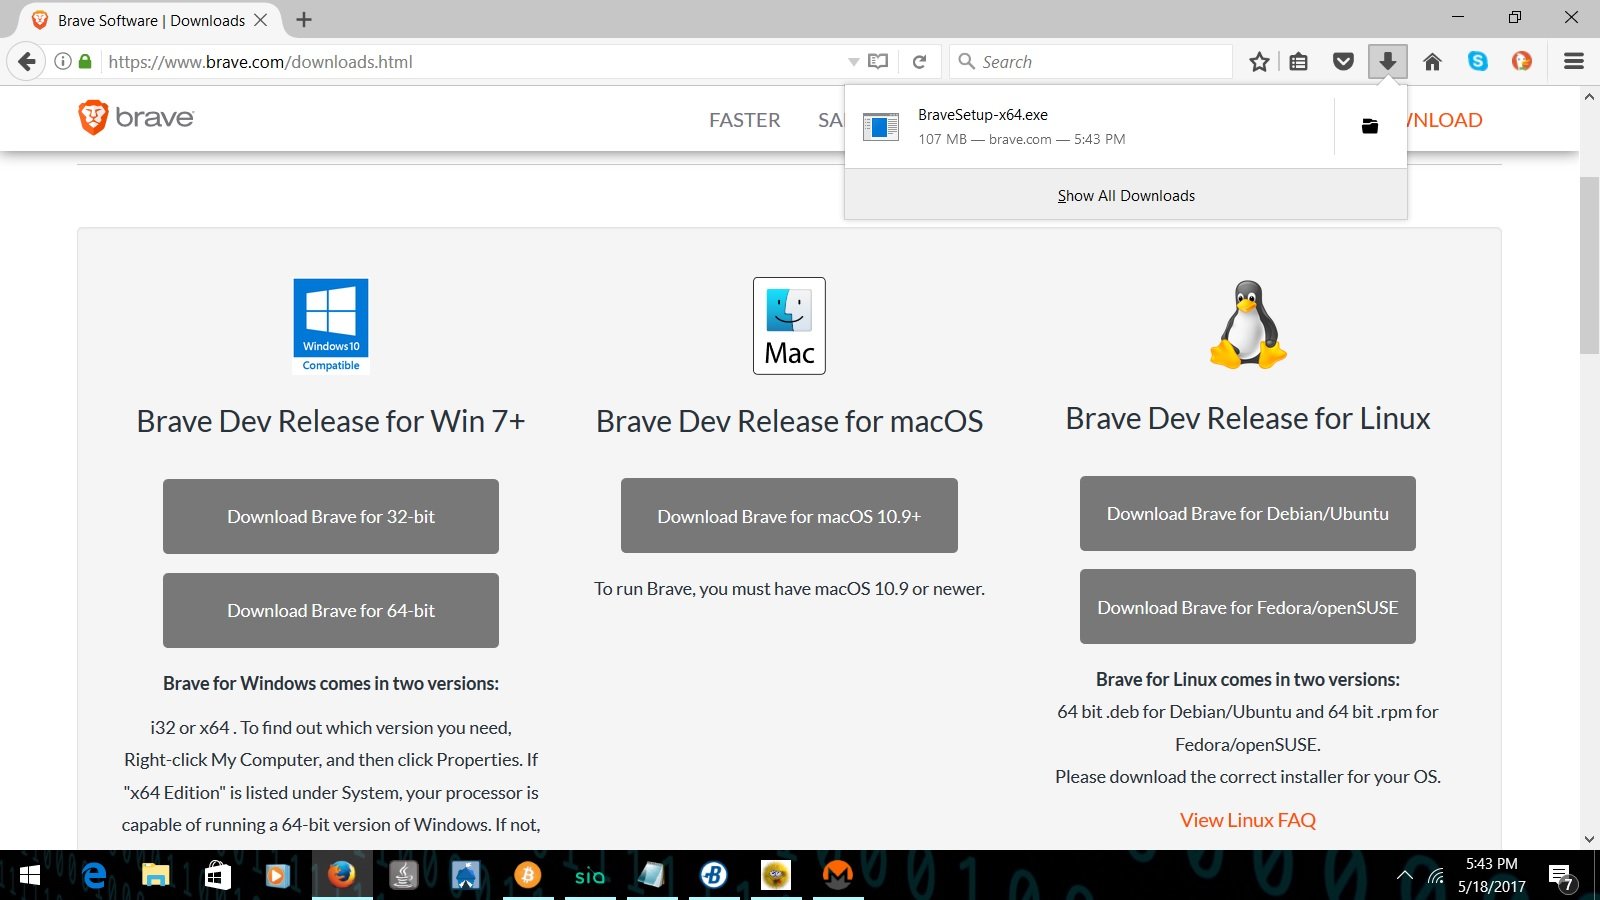Open File Explorer from taskbar
This screenshot has height=900, width=1600.
[156, 876]
